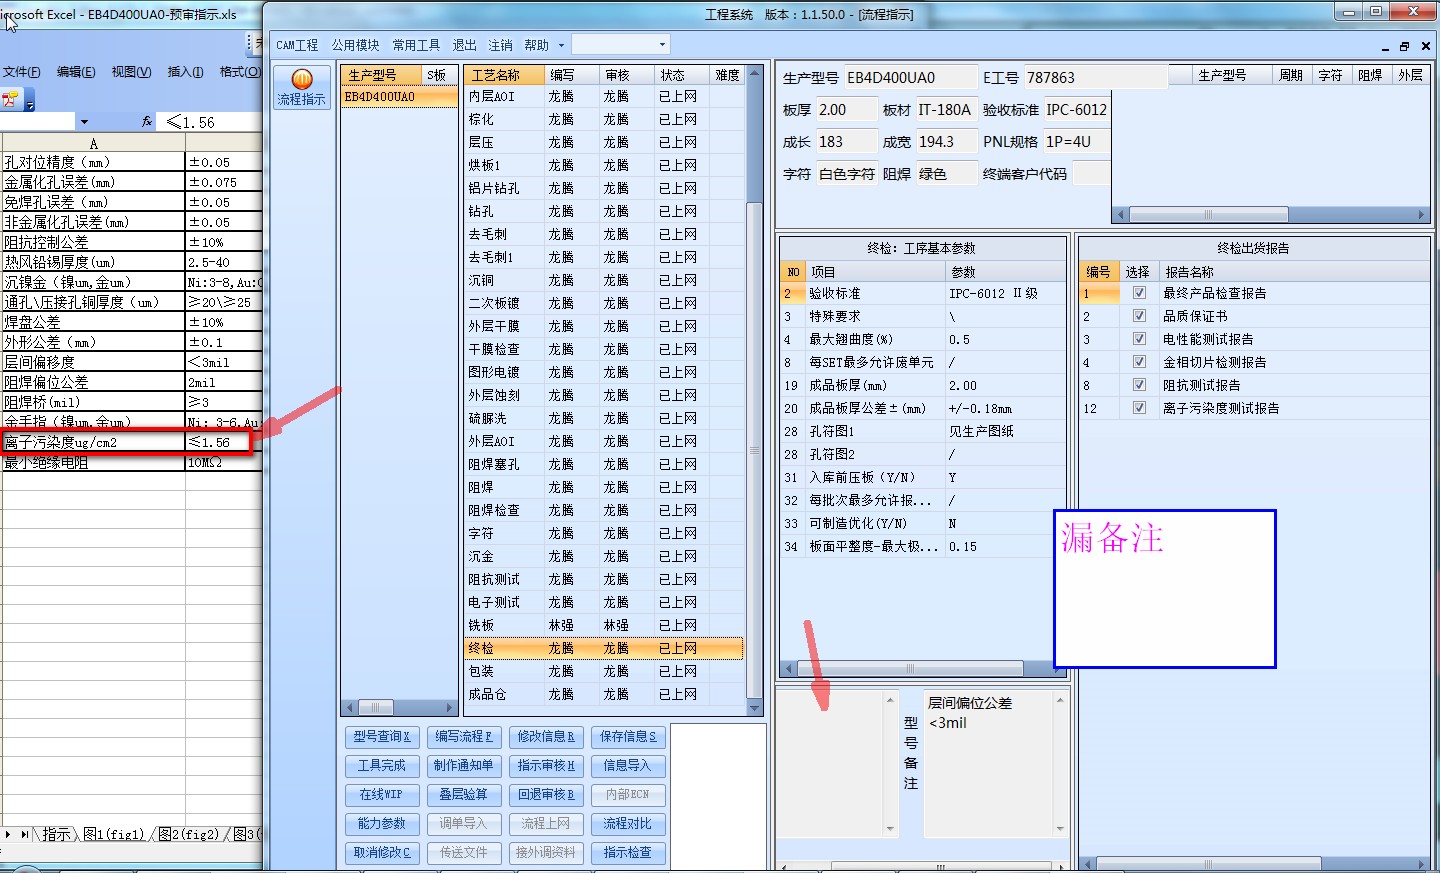Select 终检 row in process list
1440x873 pixels.
tap(604, 648)
